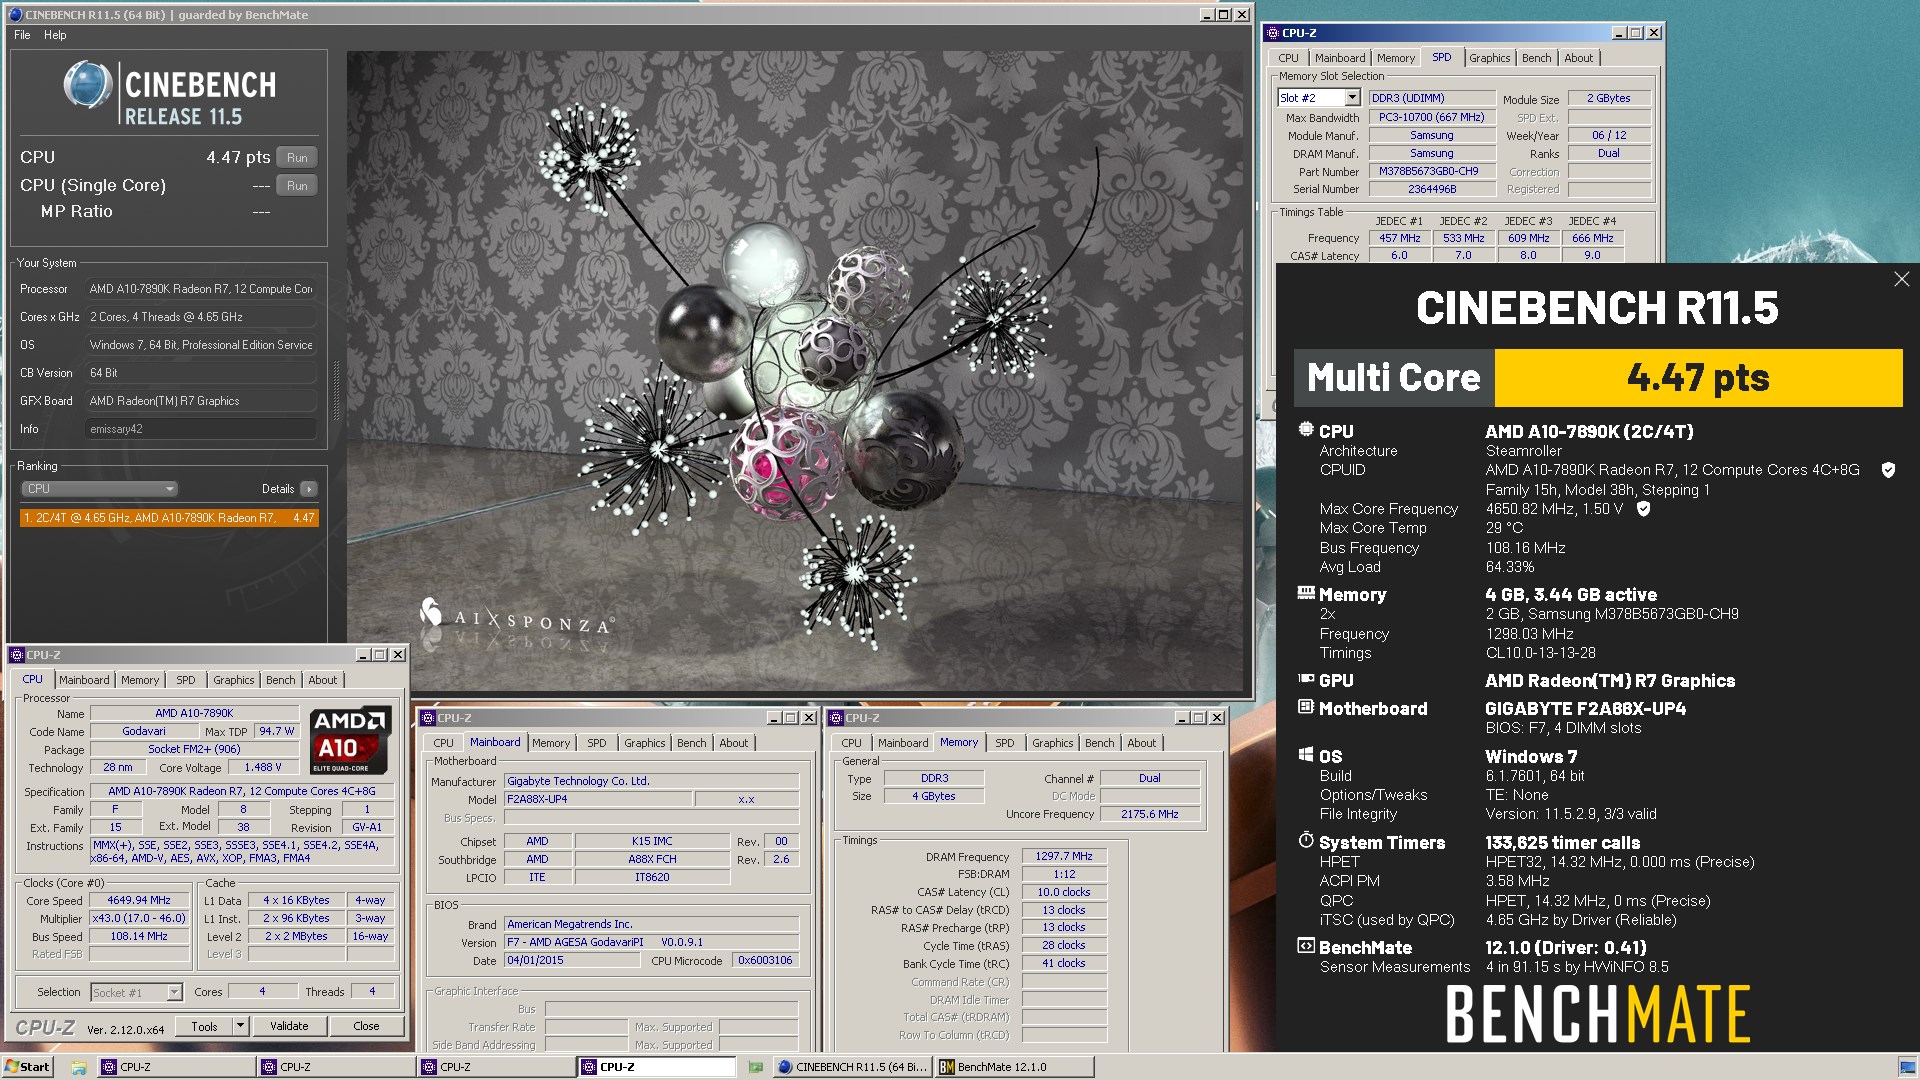
Task: Select Memory tab in CPU-Z CPU window
Action: pos(140,680)
